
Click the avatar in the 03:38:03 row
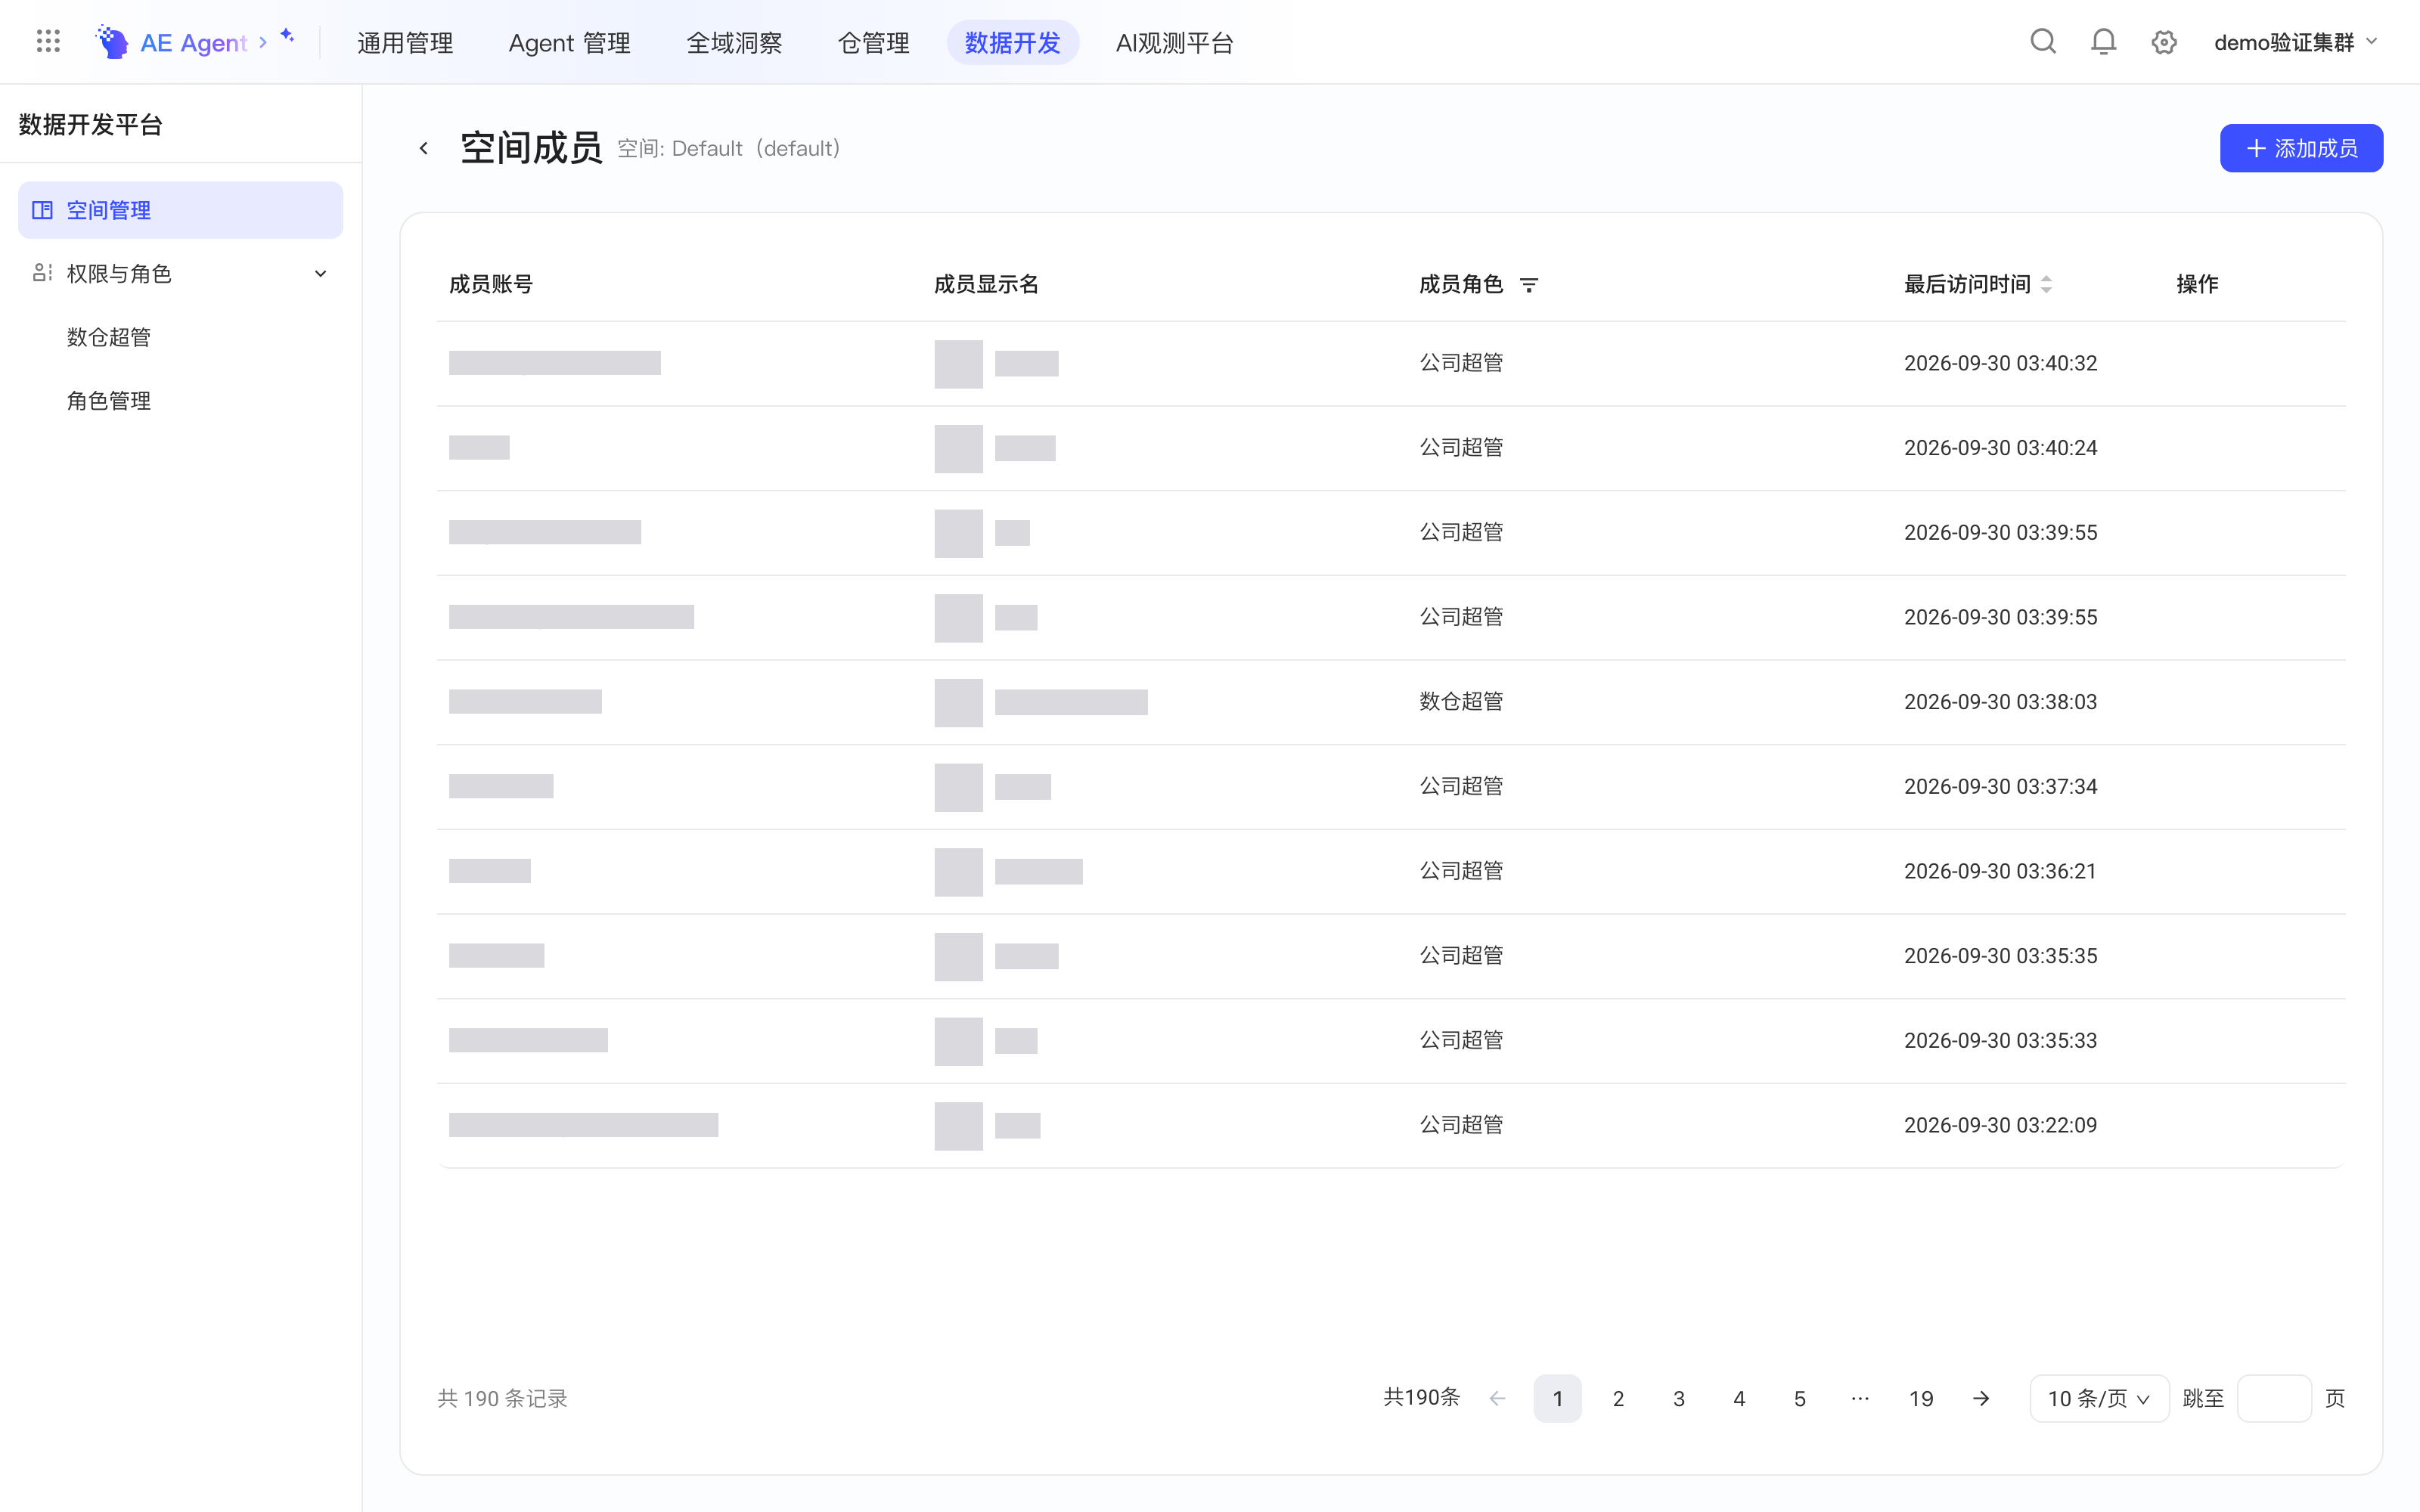coord(958,702)
